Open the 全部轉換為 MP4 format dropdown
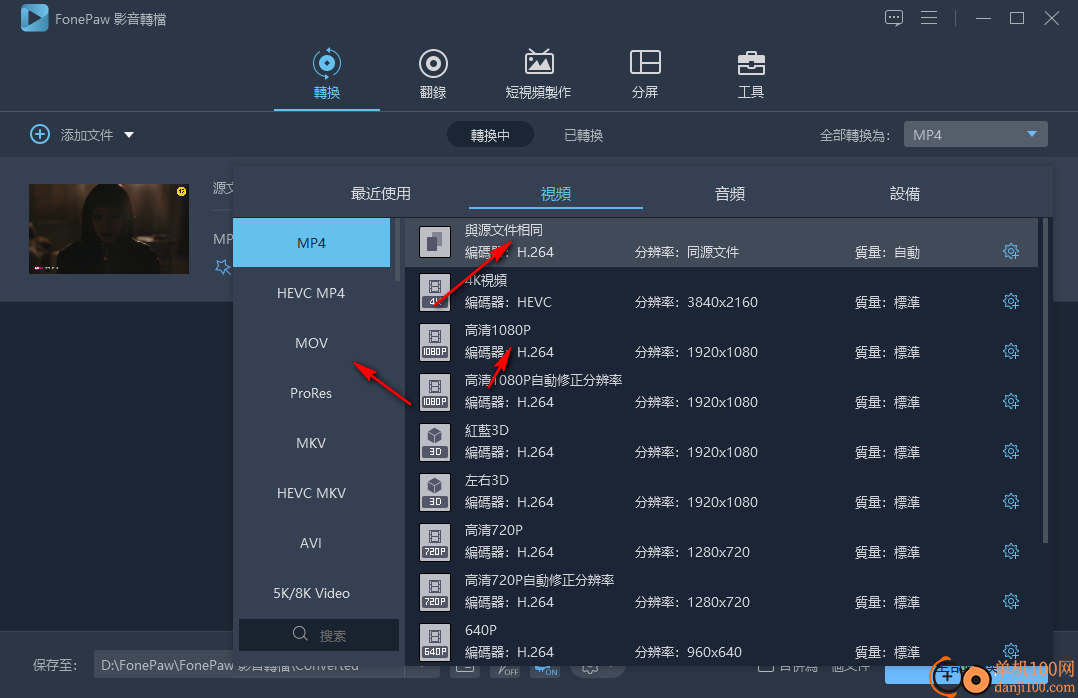Viewport: 1078px width, 698px height. click(x=976, y=134)
